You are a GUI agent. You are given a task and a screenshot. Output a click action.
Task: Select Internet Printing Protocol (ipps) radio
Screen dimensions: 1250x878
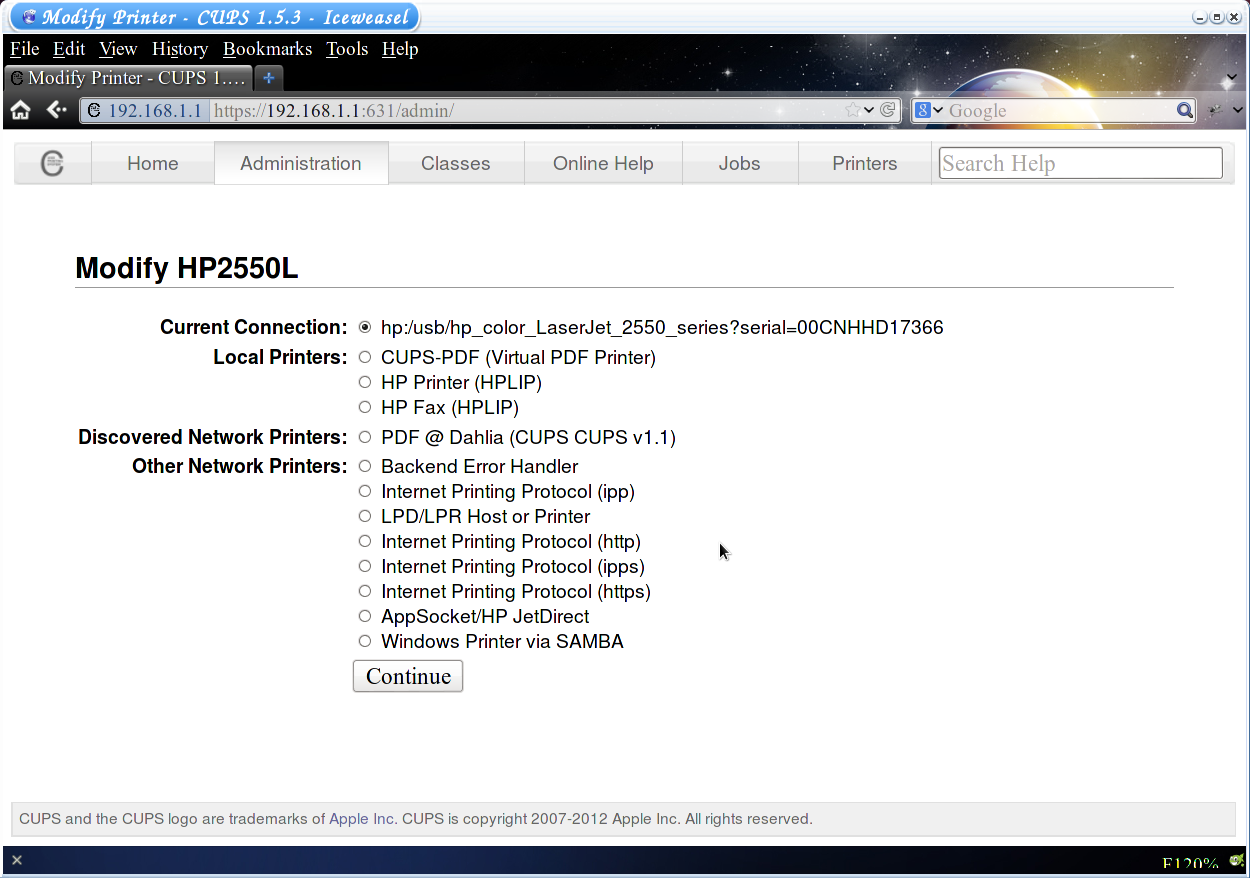(x=365, y=566)
